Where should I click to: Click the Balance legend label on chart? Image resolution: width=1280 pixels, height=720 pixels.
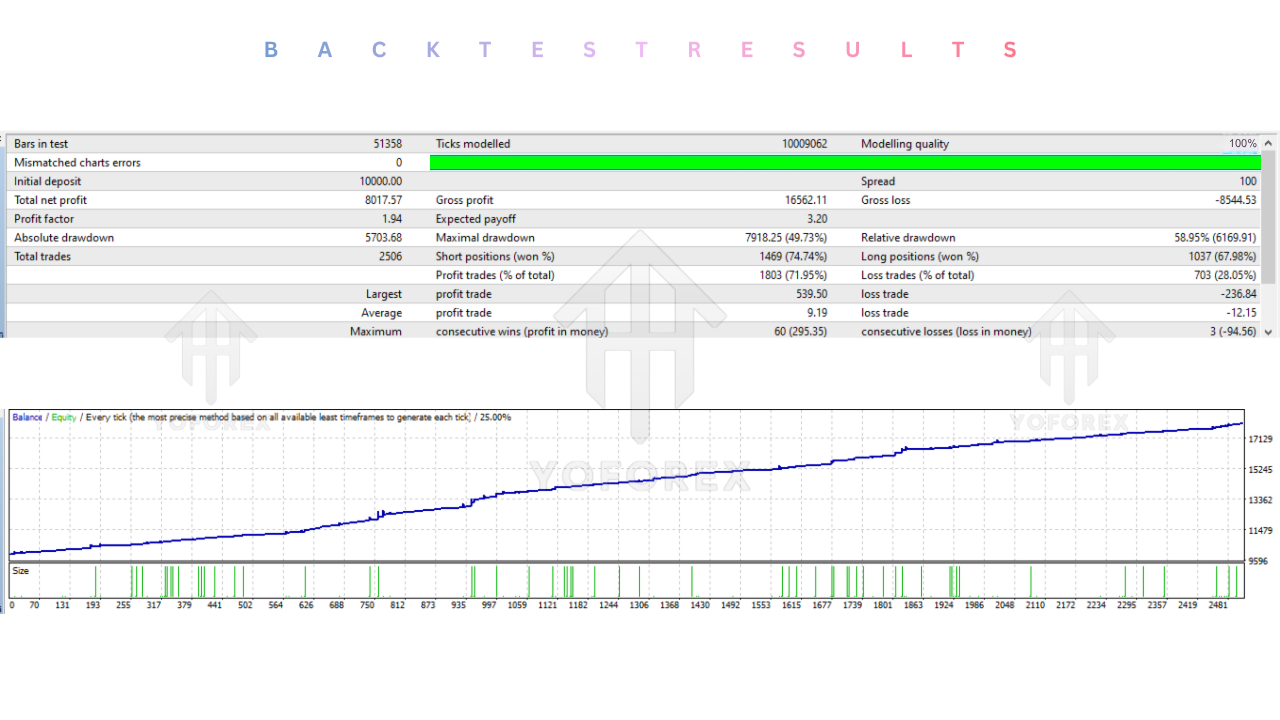click(x=27, y=417)
